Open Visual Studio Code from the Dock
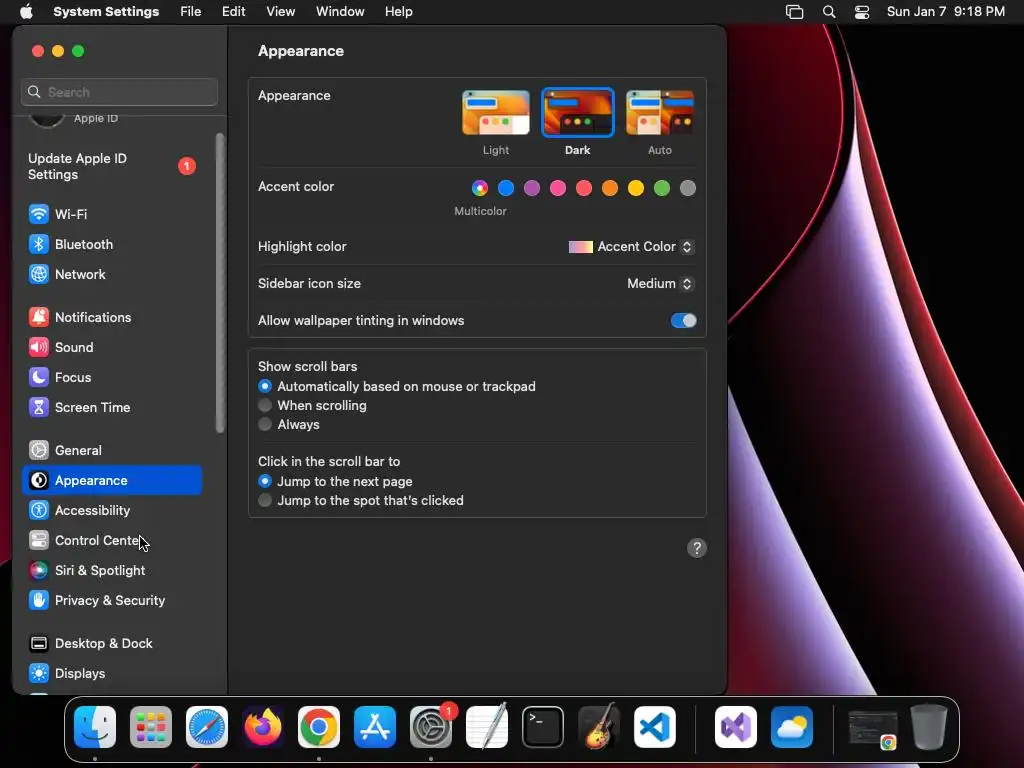 (655, 727)
